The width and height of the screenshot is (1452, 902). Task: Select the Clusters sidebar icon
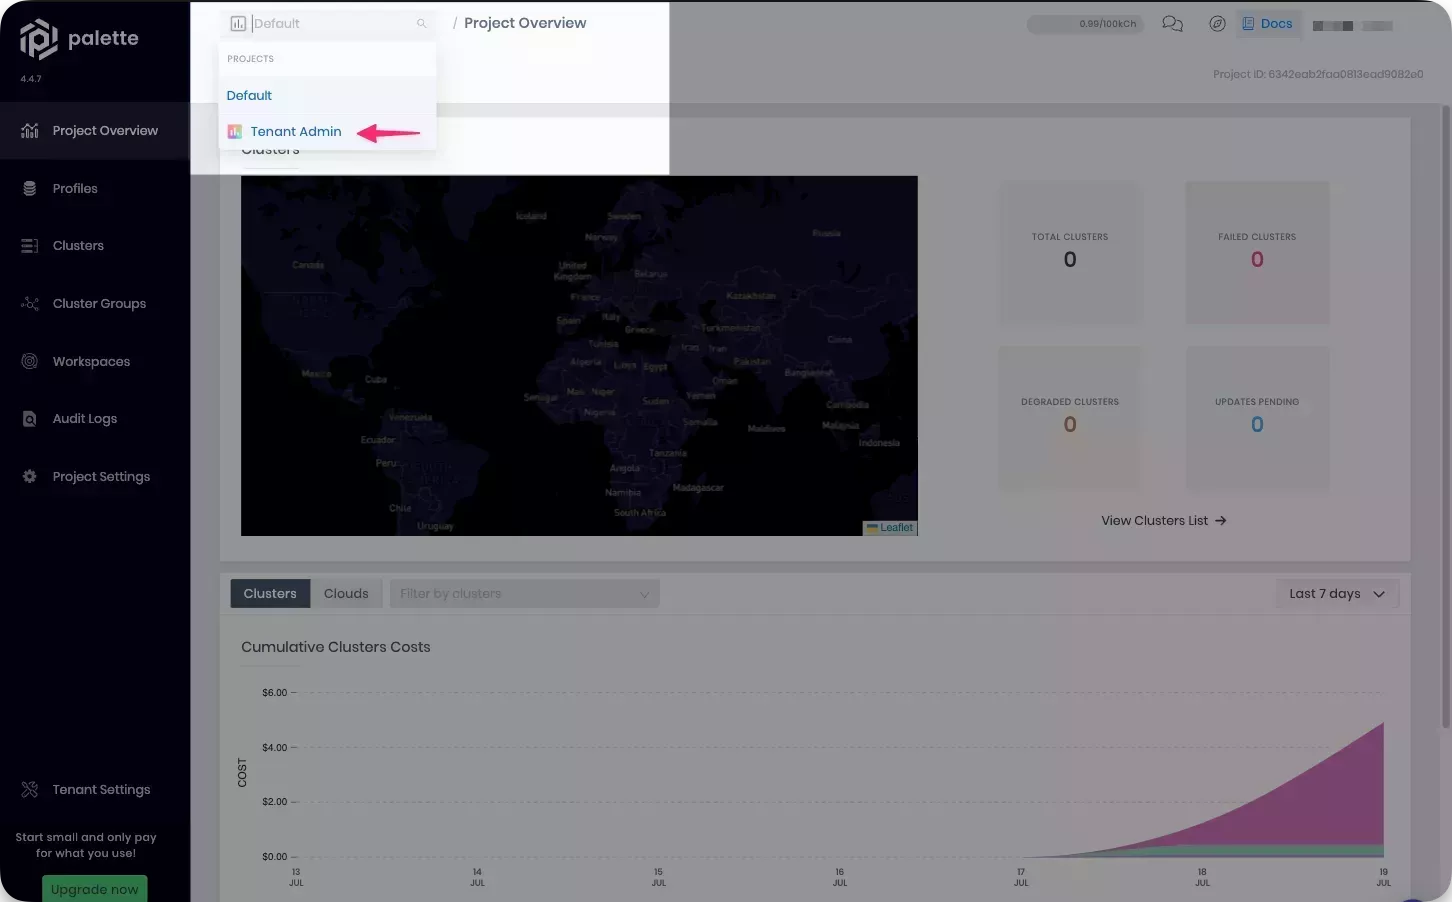(x=30, y=245)
